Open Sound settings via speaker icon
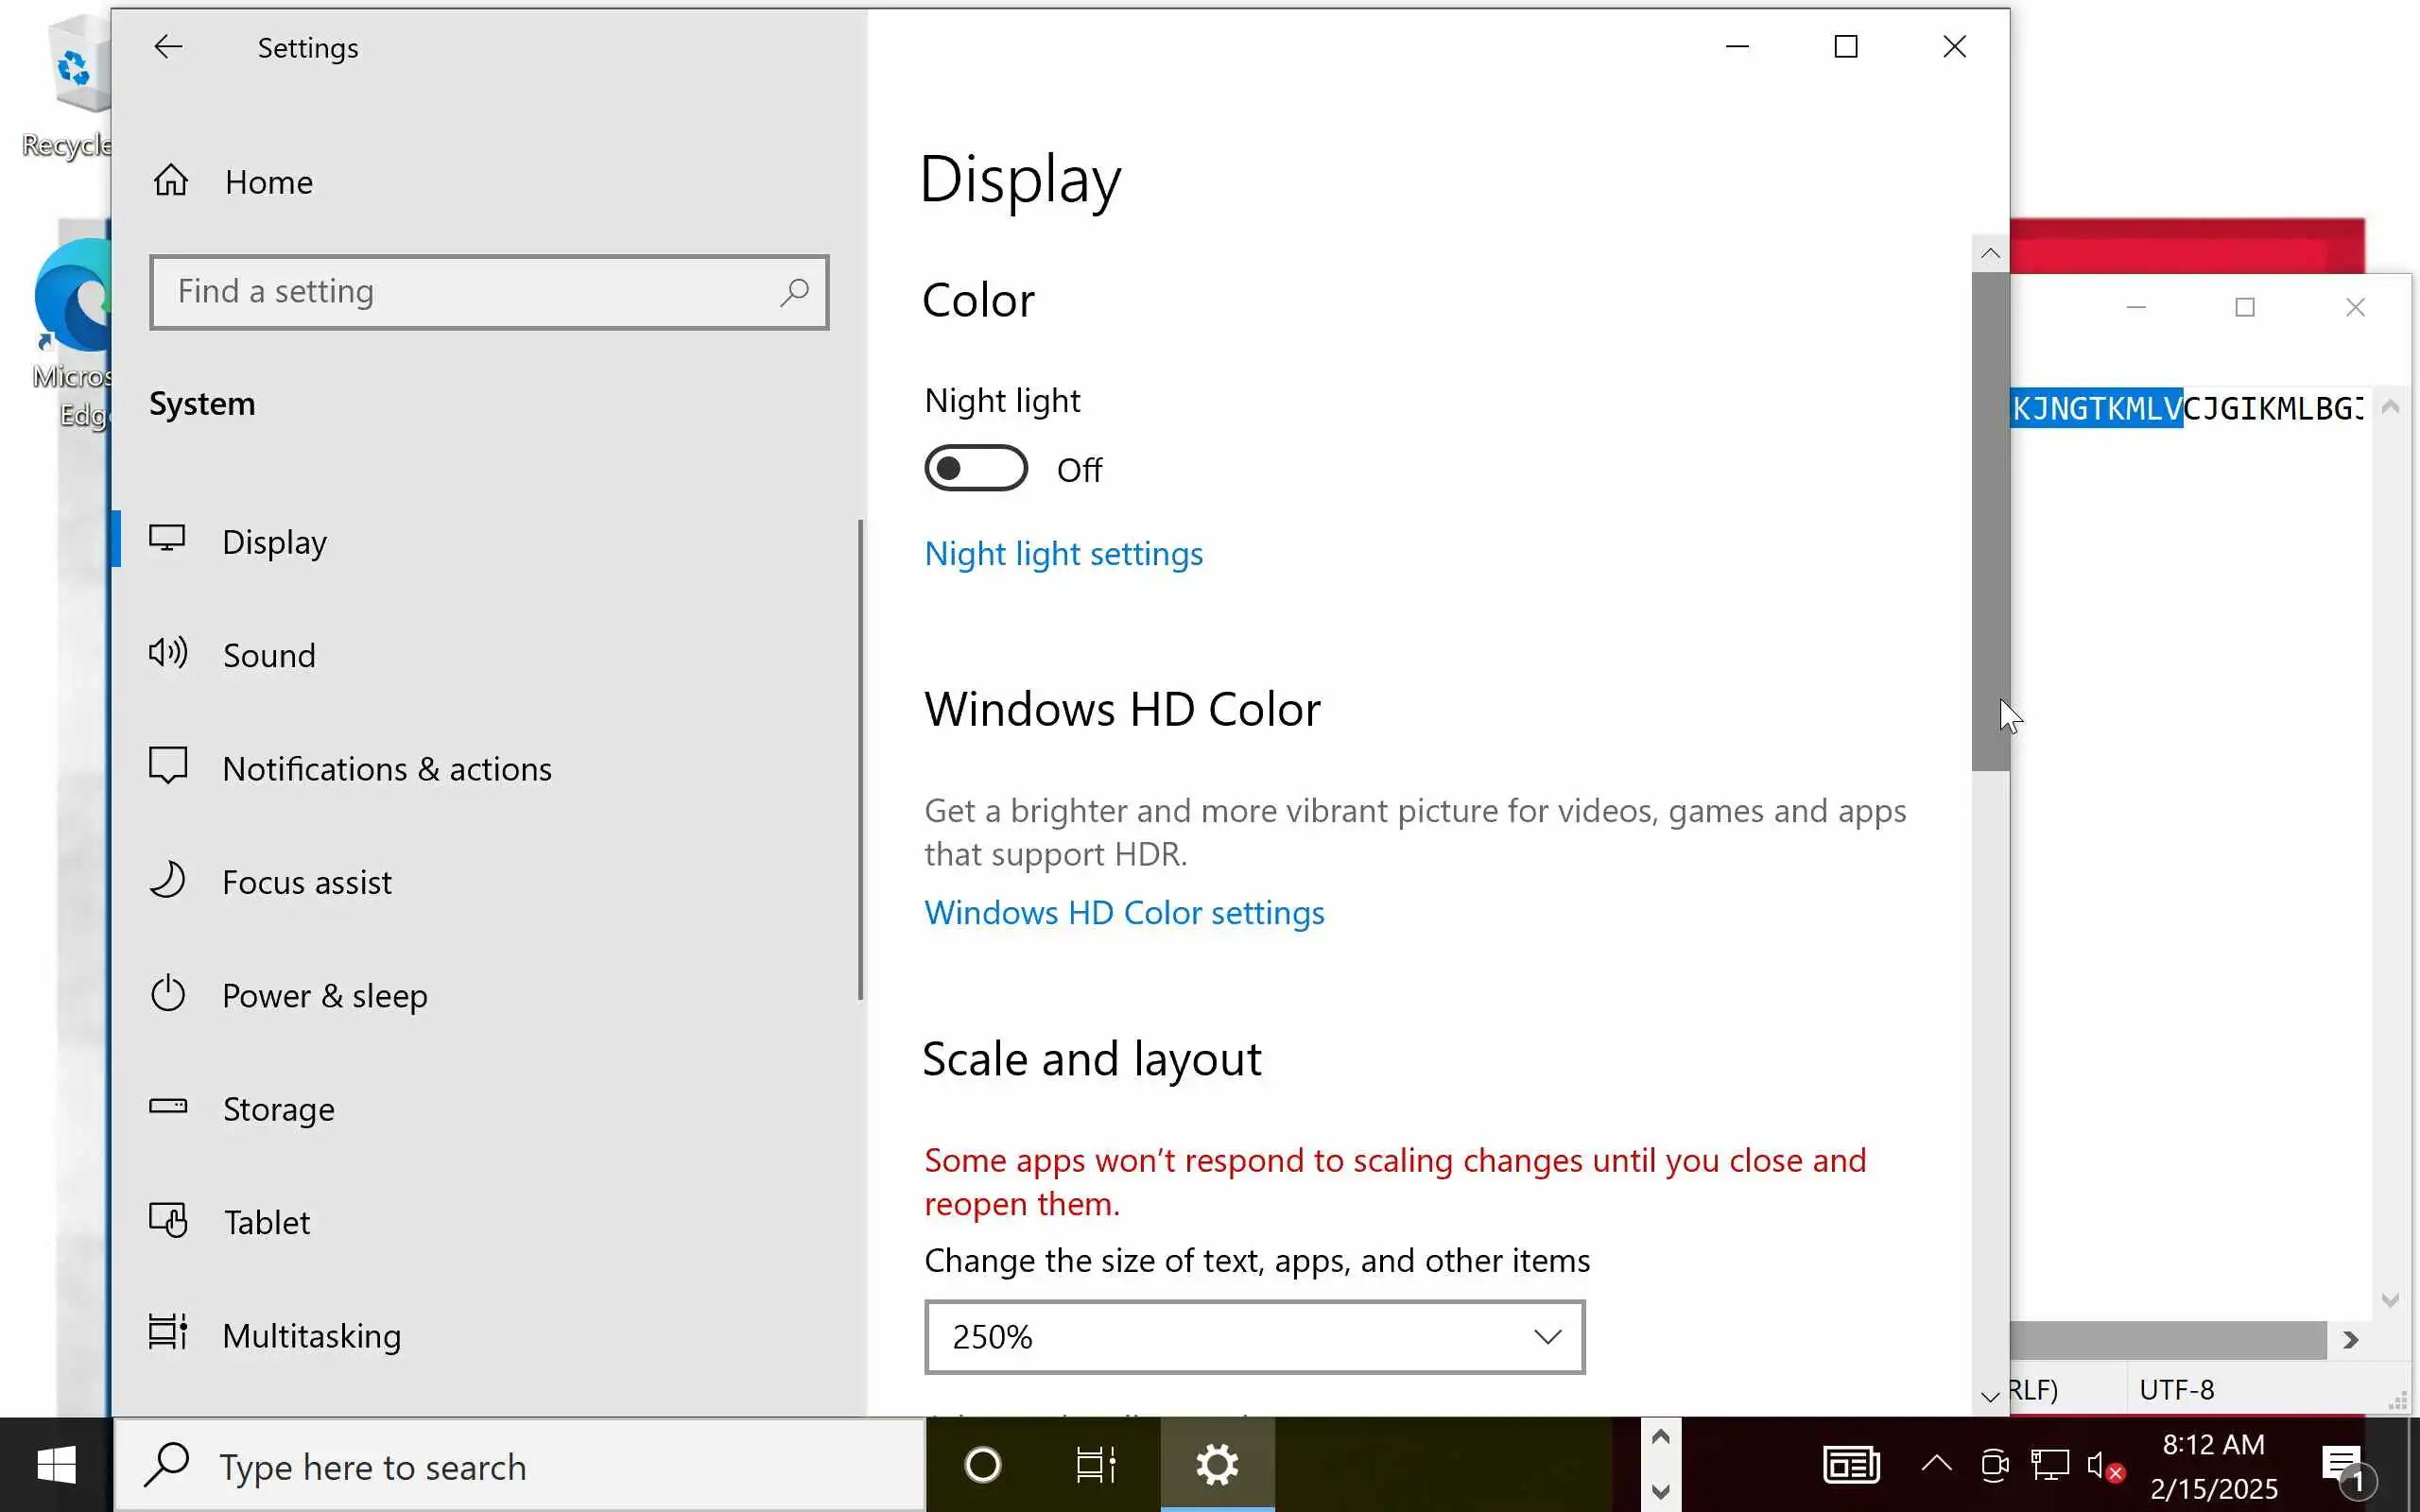2420x1512 pixels. (x=168, y=654)
